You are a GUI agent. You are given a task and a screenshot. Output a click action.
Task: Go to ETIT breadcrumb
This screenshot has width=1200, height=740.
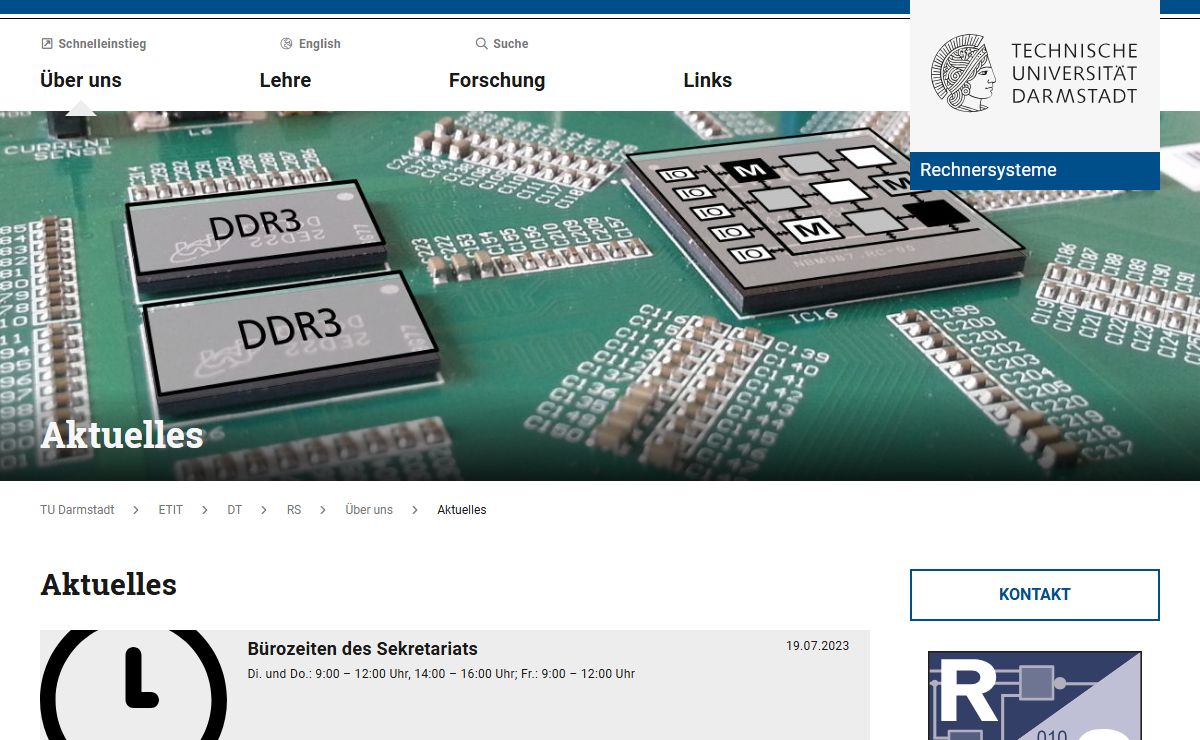click(x=171, y=510)
